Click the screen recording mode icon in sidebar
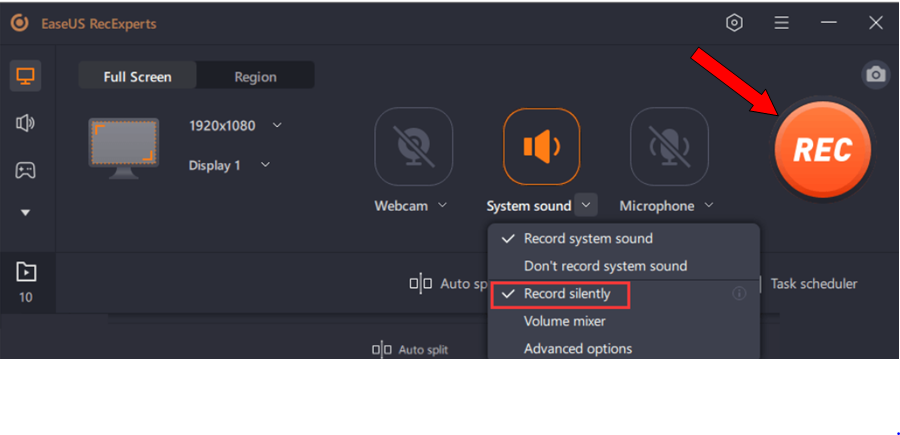 pos(26,76)
